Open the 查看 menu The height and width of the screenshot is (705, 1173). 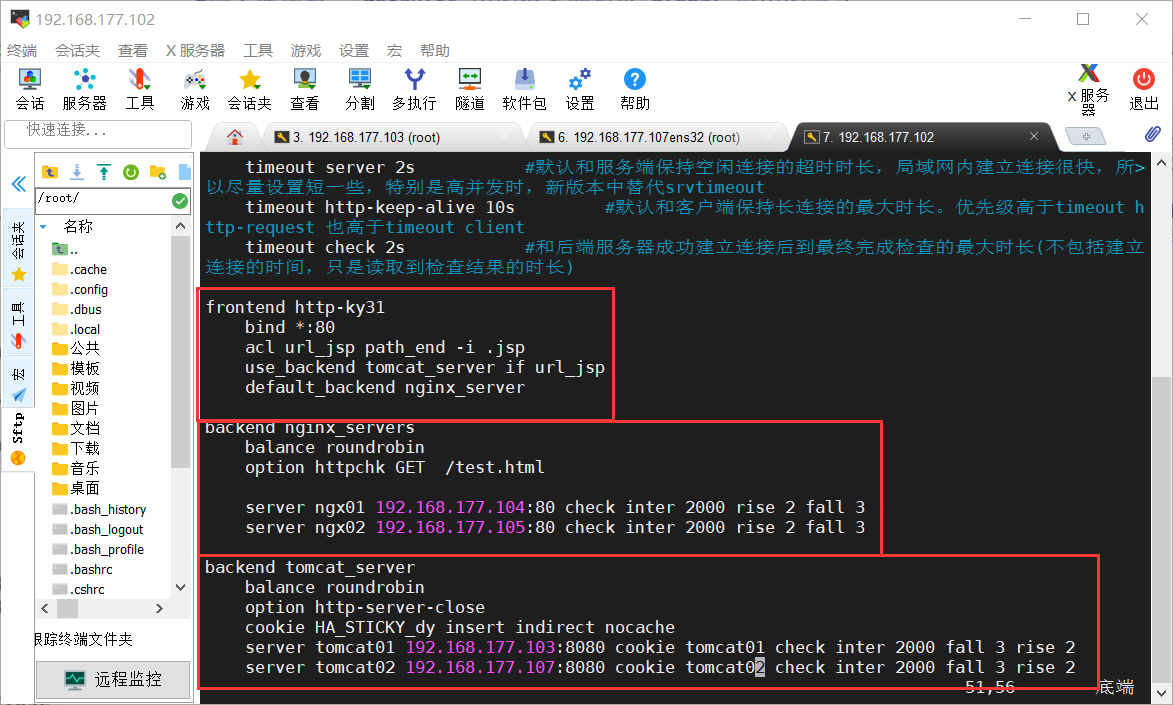pyautogui.click(x=133, y=50)
